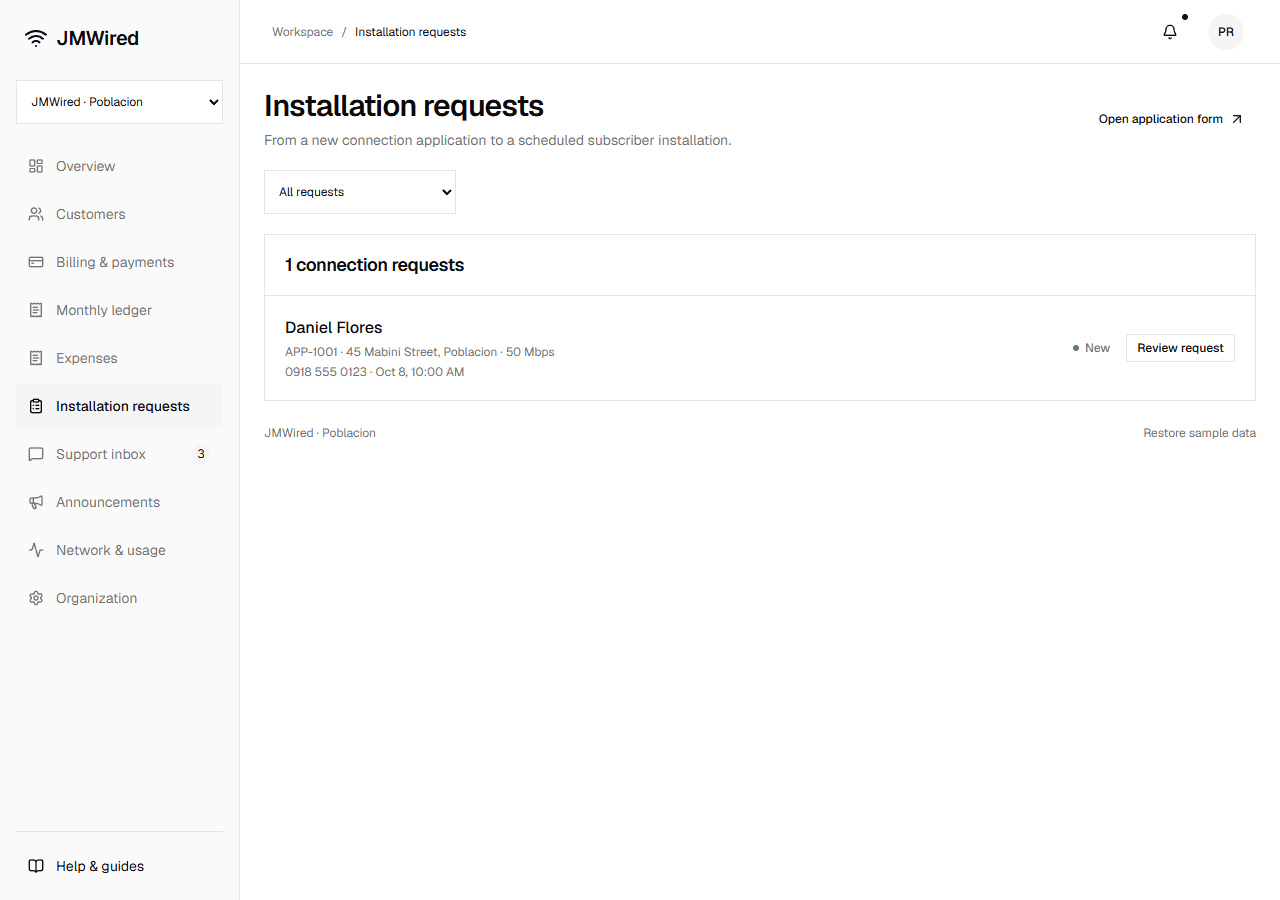The width and height of the screenshot is (1280, 900).
Task: Click the JMWired wifi logo icon
Action: pyautogui.click(x=36, y=38)
